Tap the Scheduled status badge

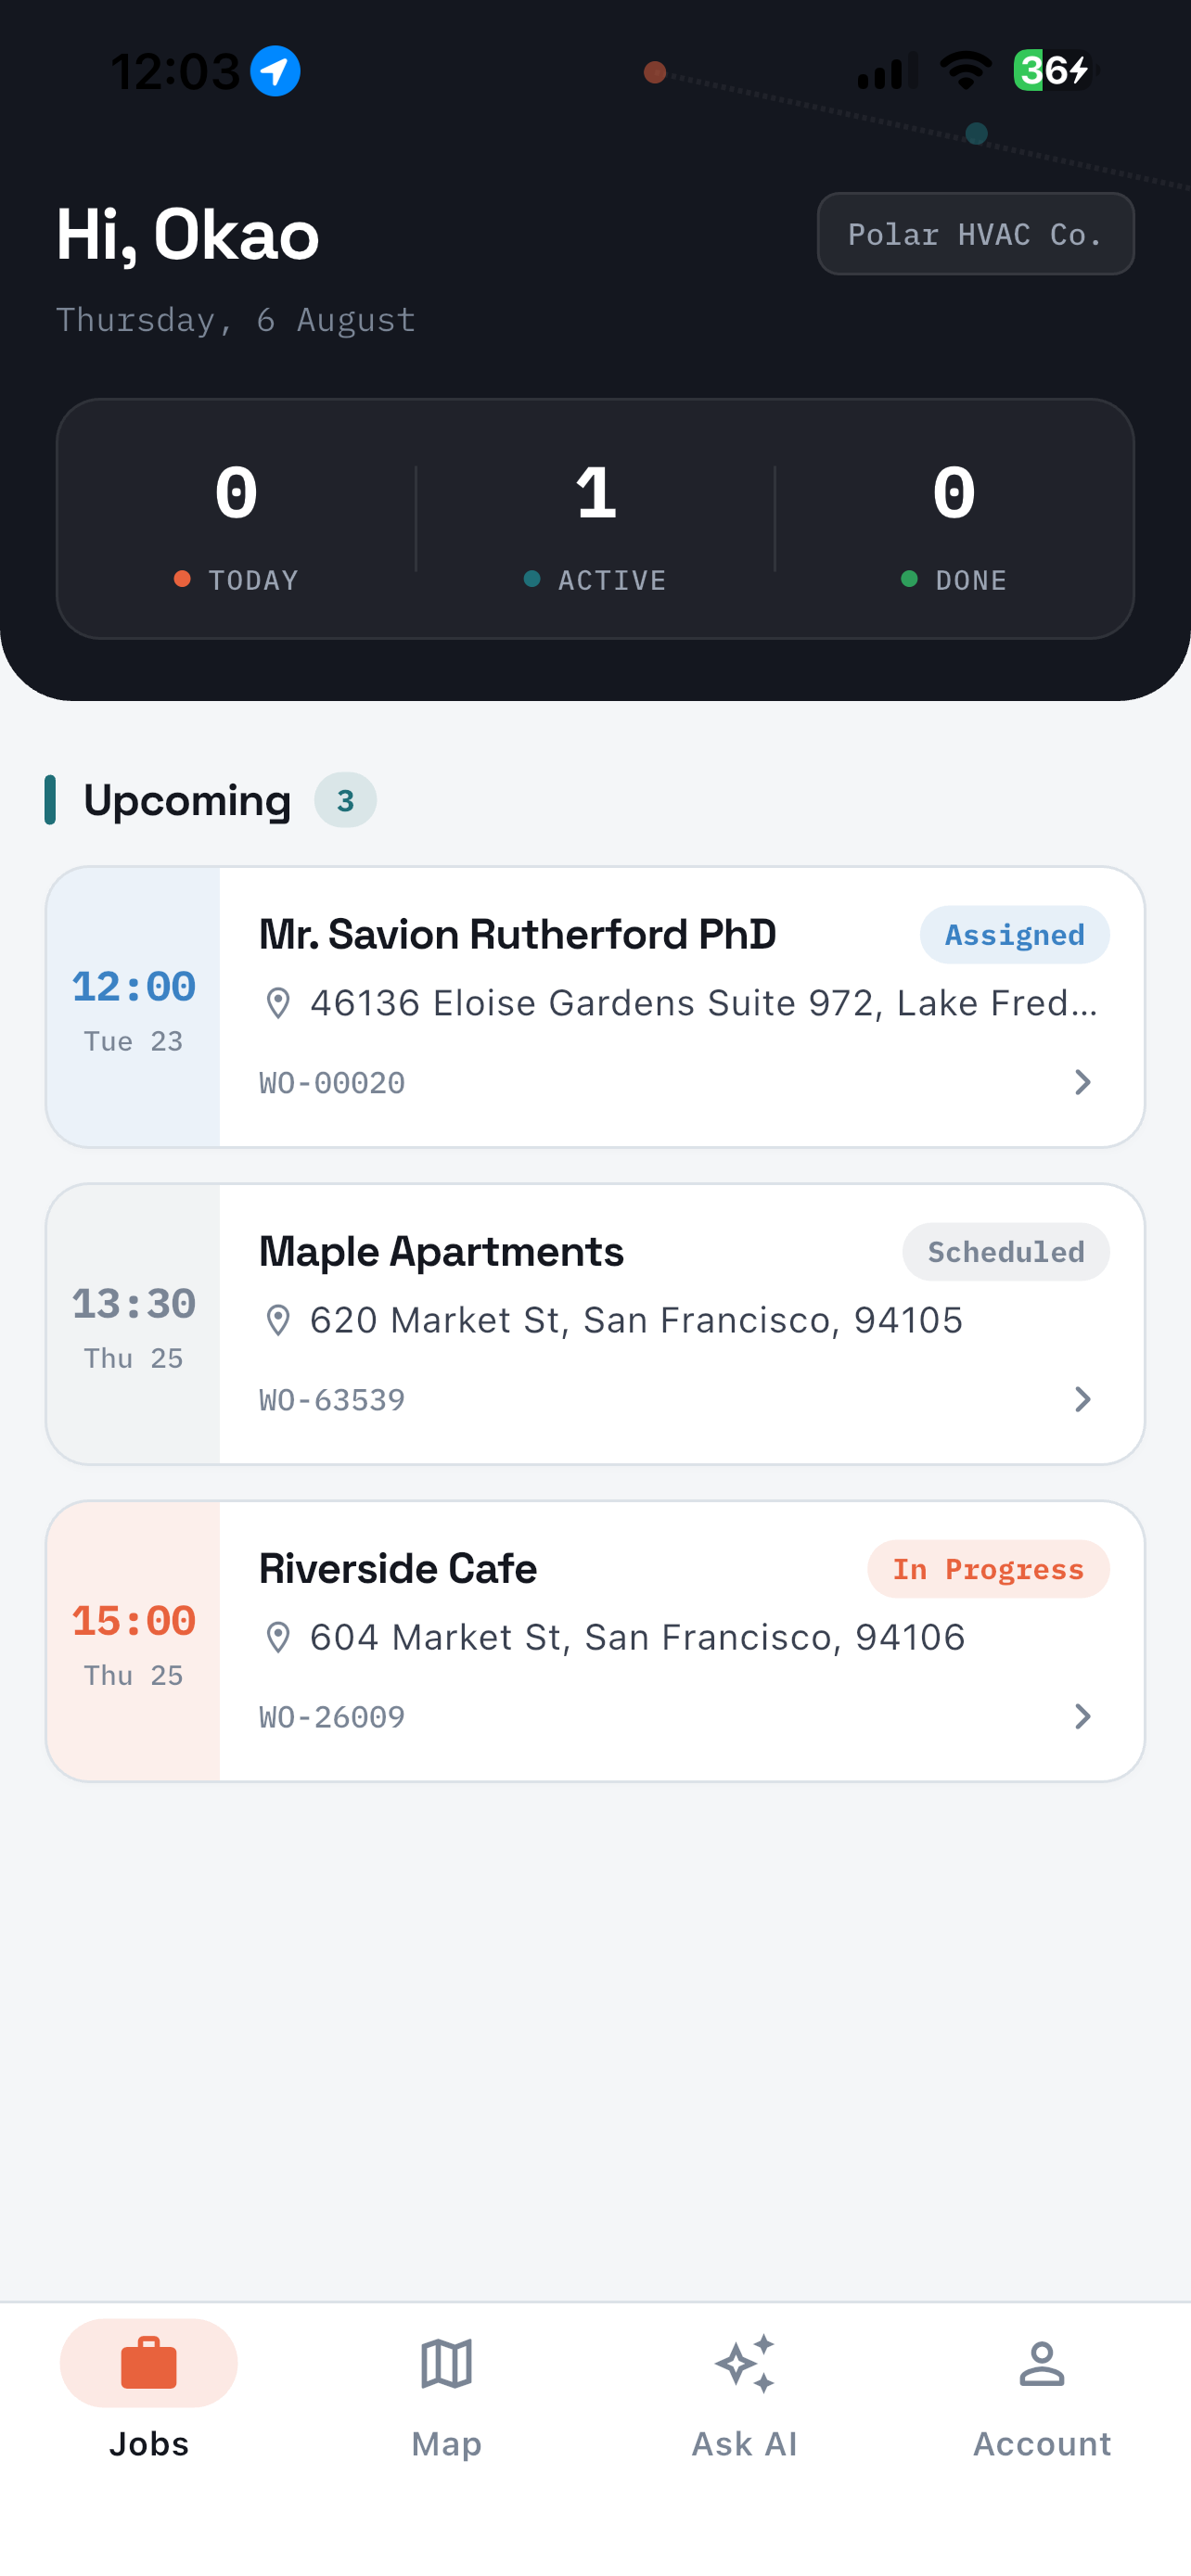(1005, 1252)
